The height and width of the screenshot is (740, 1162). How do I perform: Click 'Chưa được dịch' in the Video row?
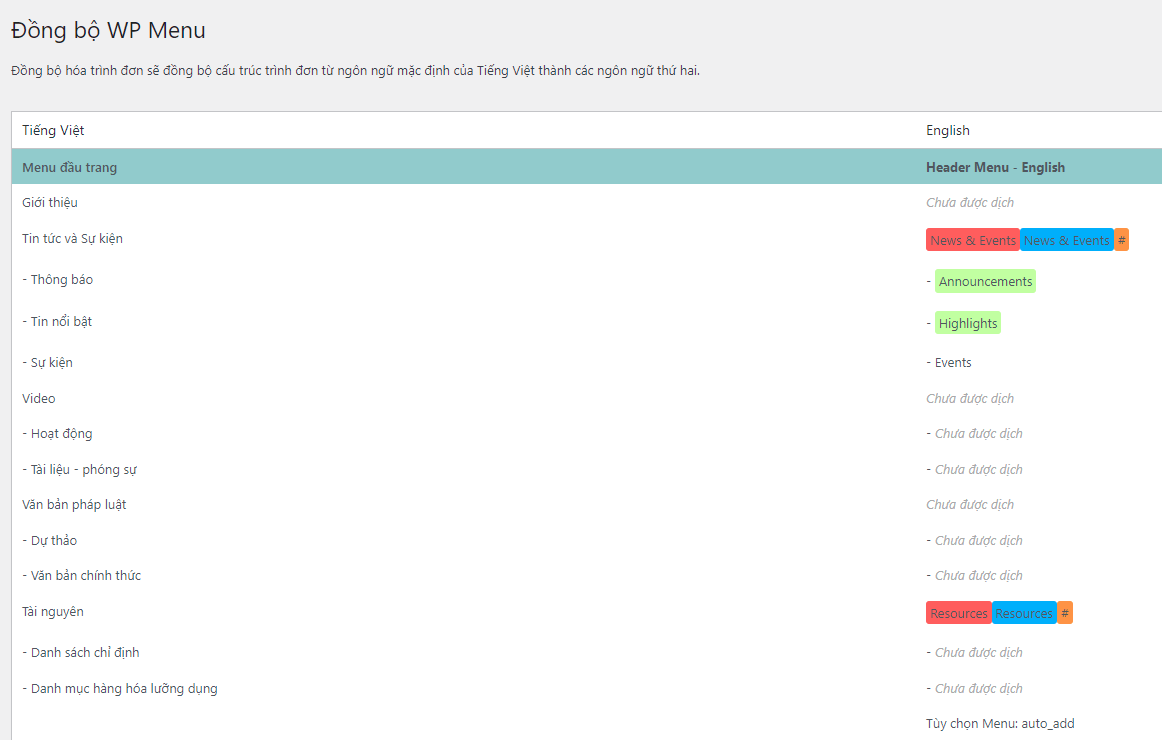coord(970,399)
